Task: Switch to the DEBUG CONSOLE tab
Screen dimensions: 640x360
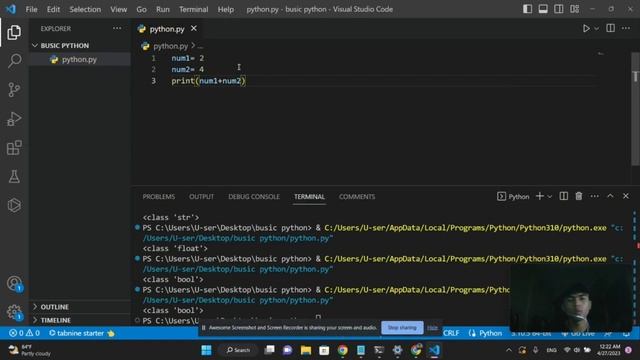Action: [254, 197]
